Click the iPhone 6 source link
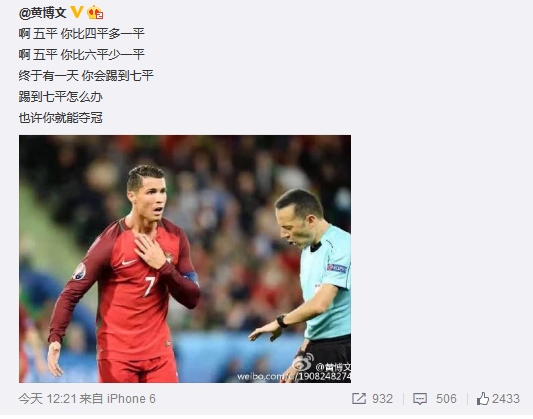533x419 pixels. [131, 399]
